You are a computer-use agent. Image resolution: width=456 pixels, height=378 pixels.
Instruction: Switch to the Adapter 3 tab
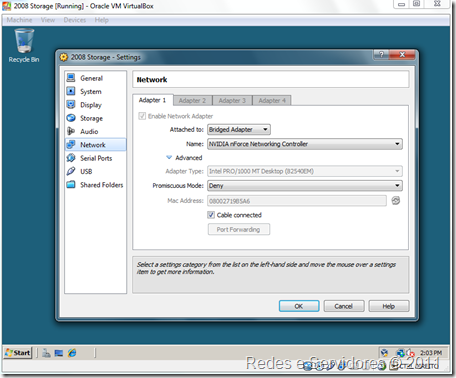click(232, 100)
